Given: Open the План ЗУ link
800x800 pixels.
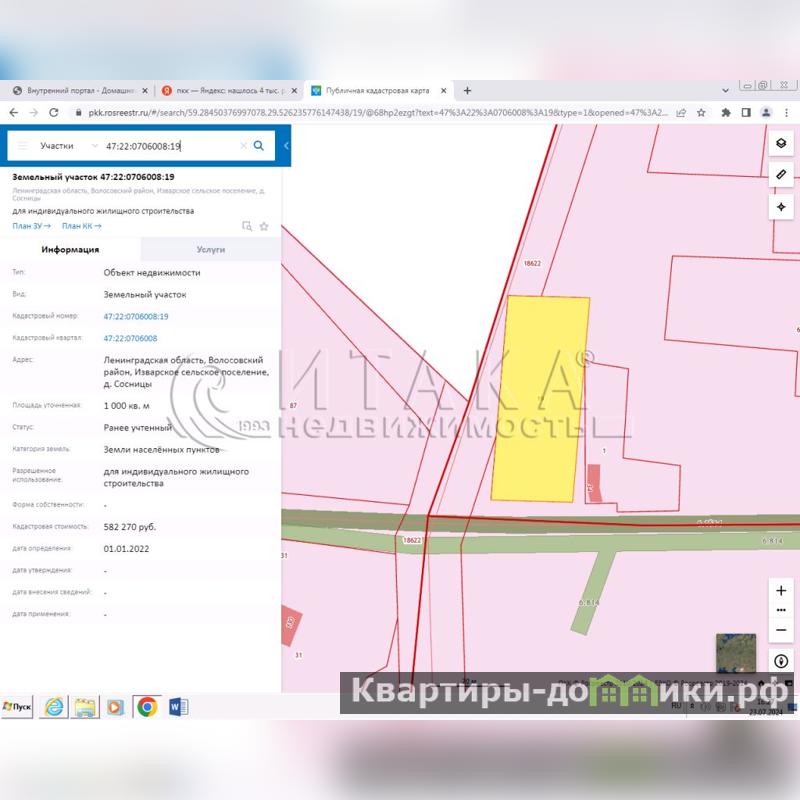Looking at the screenshot, I should (x=31, y=226).
